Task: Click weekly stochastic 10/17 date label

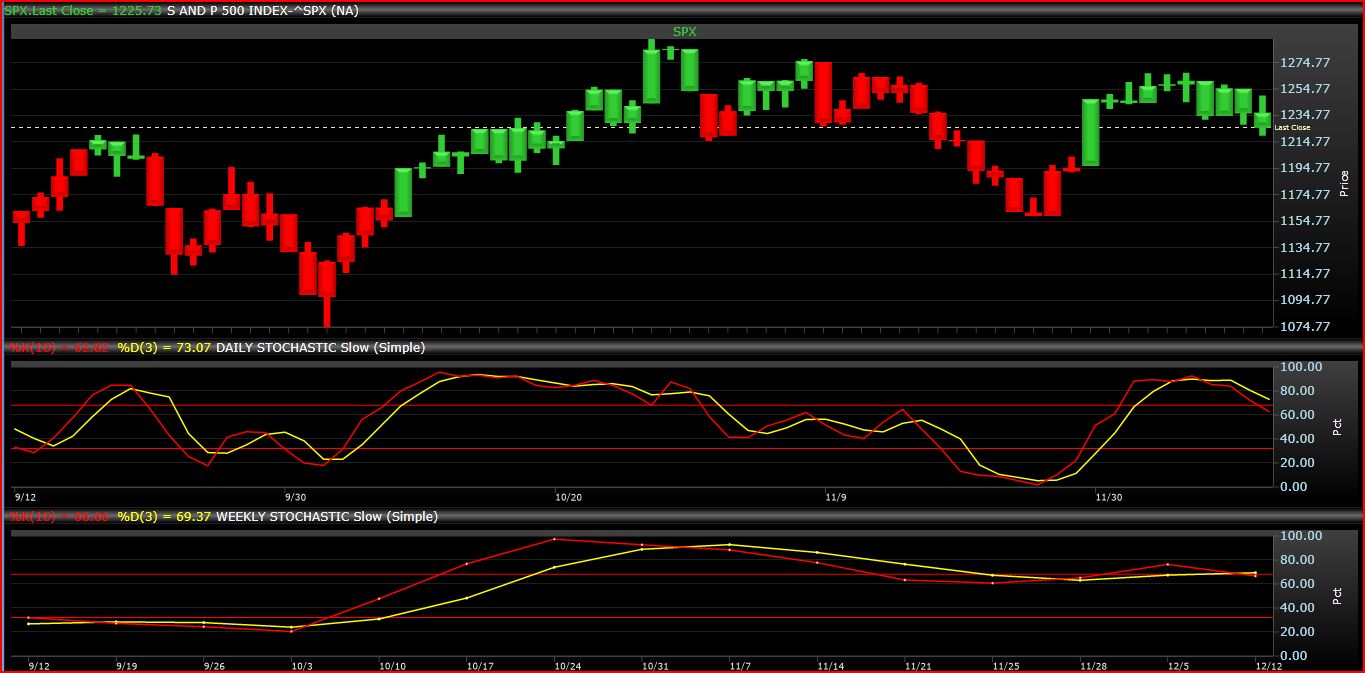Action: coord(480,665)
